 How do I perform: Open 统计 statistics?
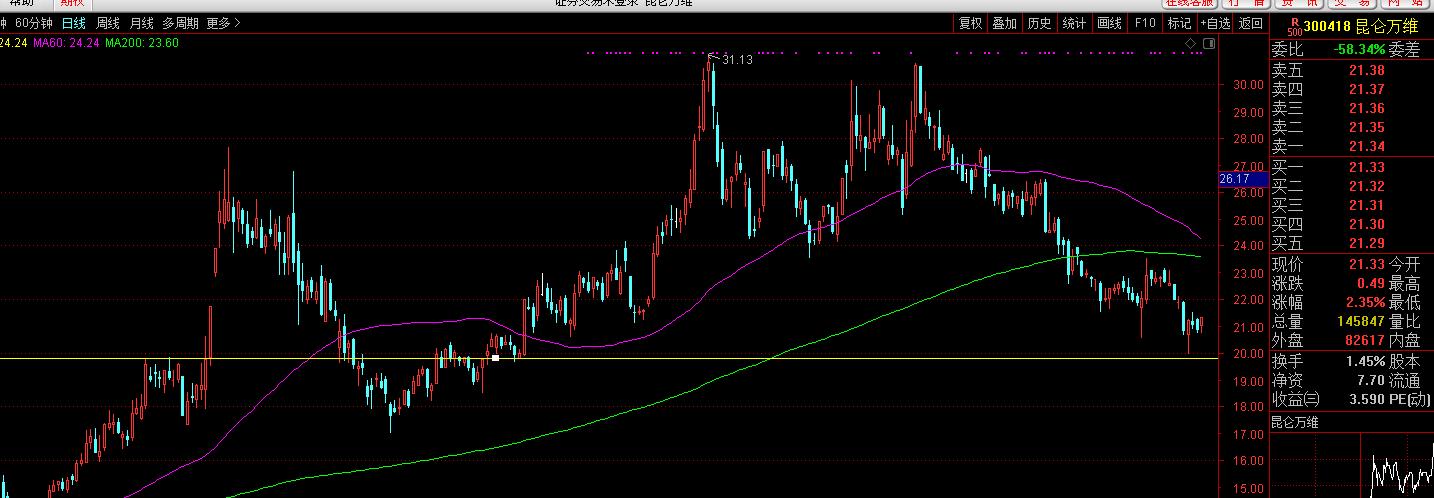pos(1074,23)
